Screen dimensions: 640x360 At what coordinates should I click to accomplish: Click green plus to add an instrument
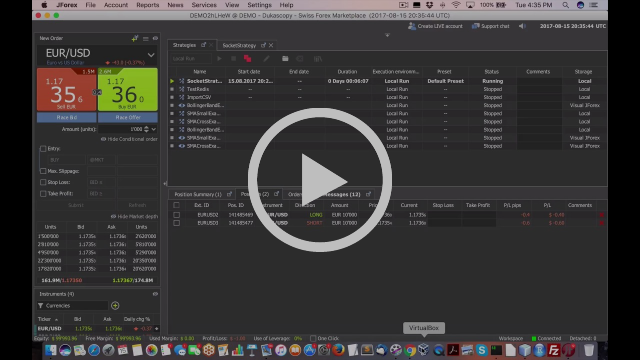115,306
